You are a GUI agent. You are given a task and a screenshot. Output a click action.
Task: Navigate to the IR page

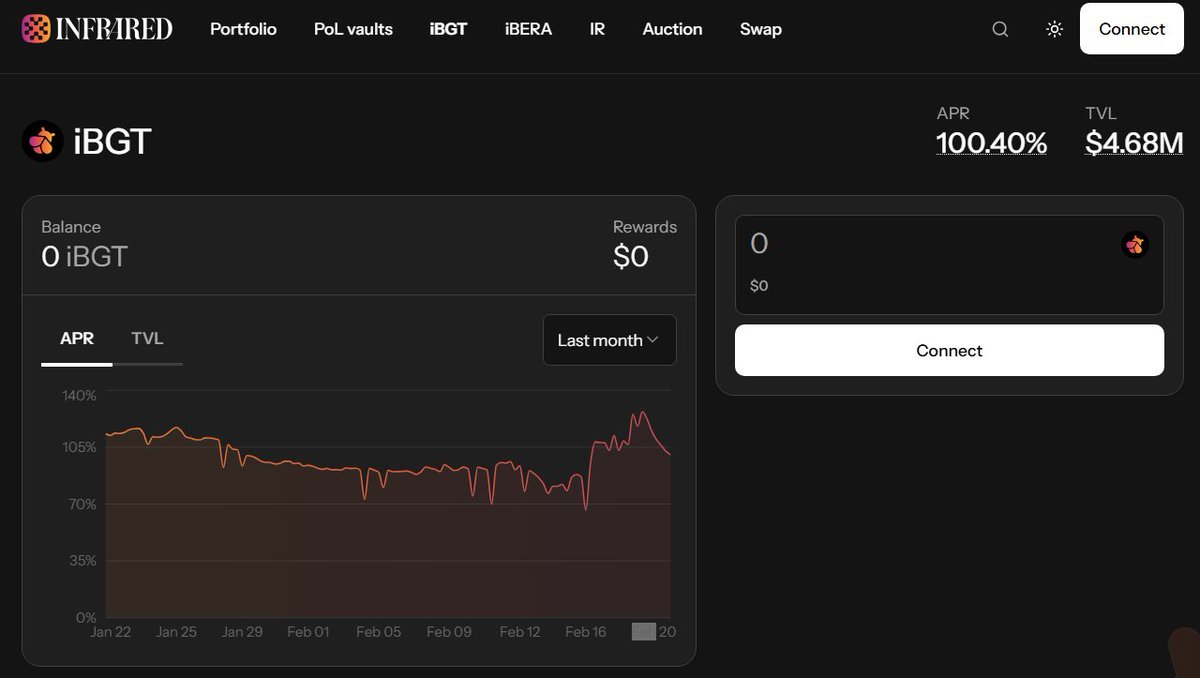pyautogui.click(x=597, y=29)
